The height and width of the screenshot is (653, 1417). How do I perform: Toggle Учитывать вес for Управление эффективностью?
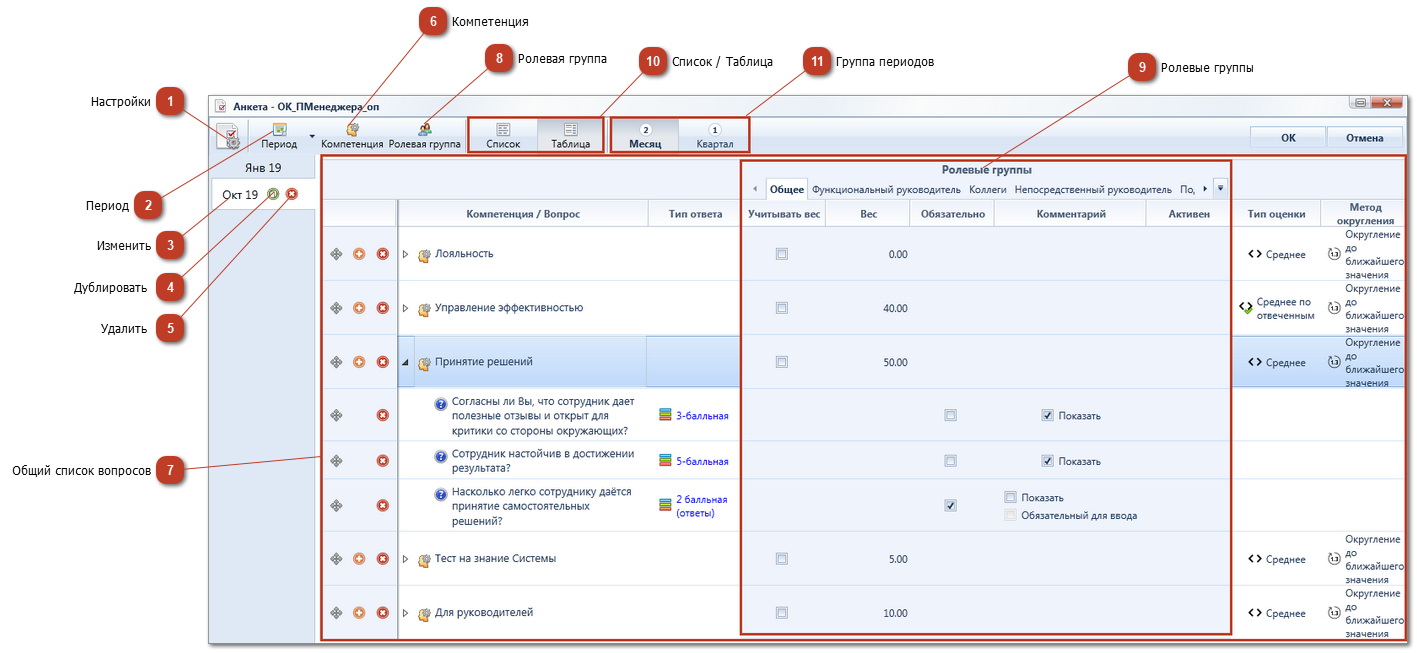coord(782,308)
